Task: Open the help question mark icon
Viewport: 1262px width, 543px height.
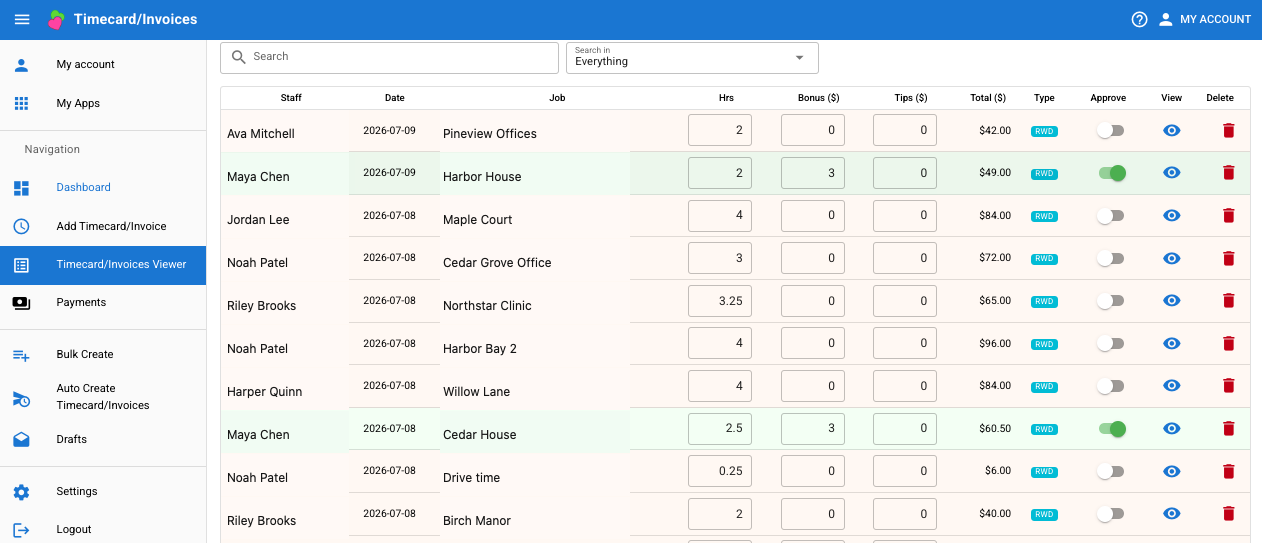Action: click(1139, 19)
